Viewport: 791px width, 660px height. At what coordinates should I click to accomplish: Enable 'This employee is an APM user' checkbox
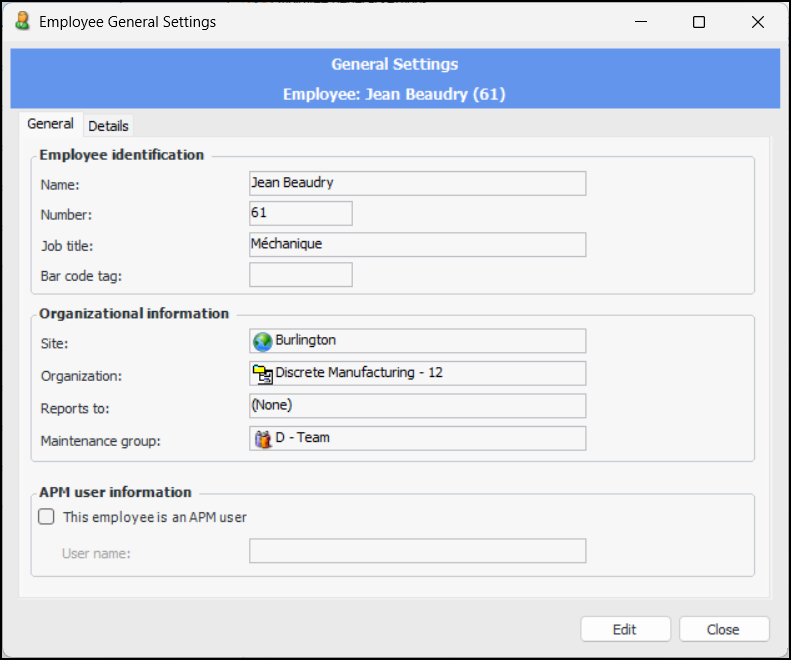pos(46,517)
